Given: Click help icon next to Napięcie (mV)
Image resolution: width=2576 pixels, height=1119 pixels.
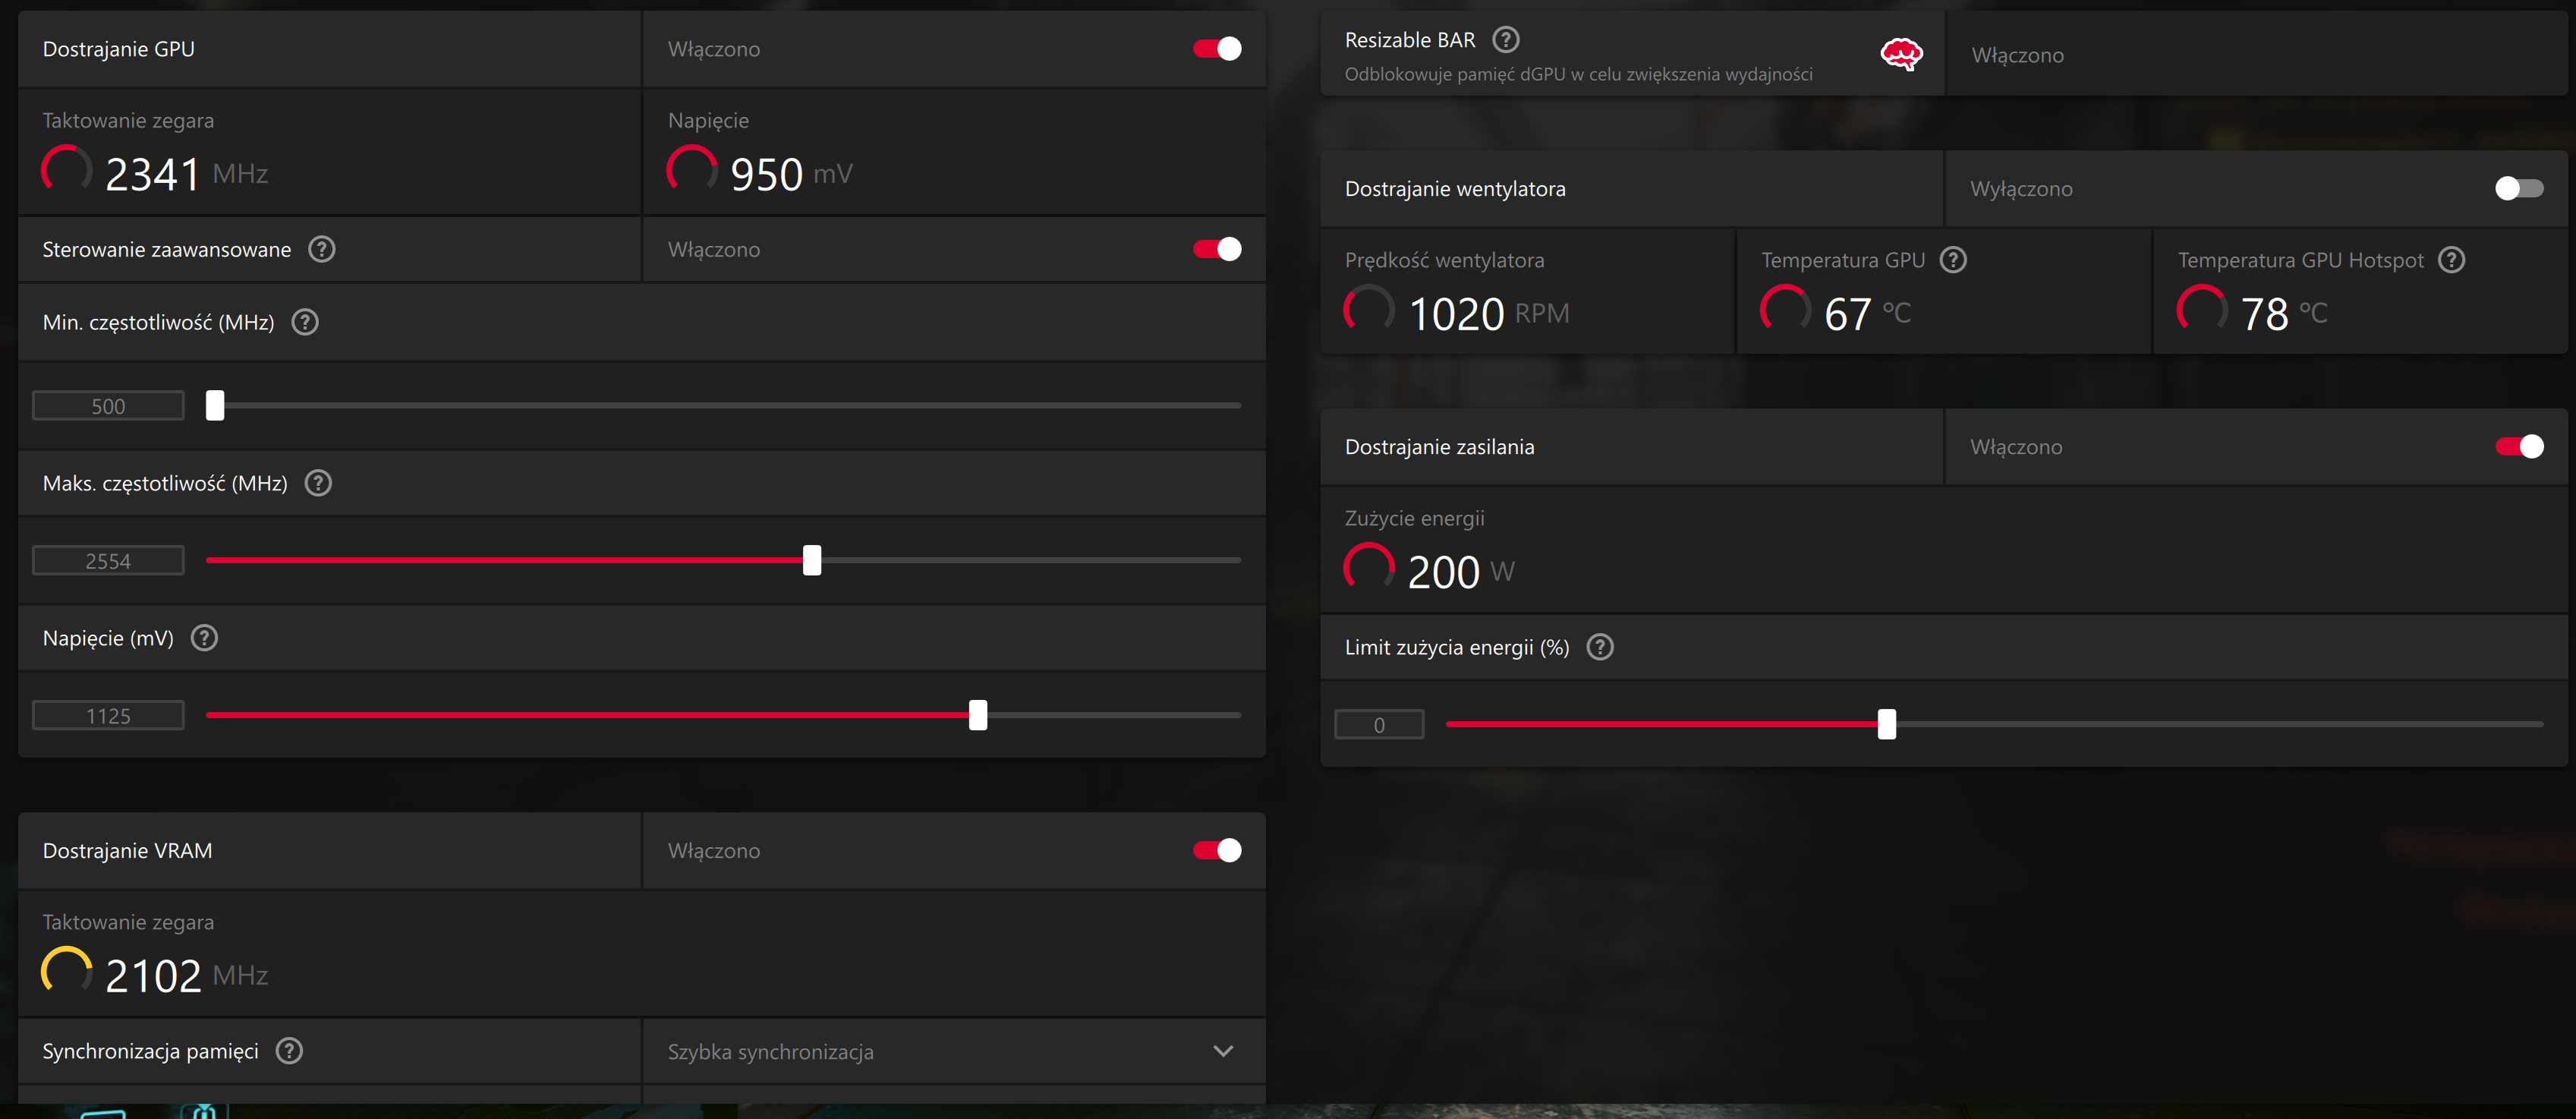Looking at the screenshot, I should click(204, 638).
